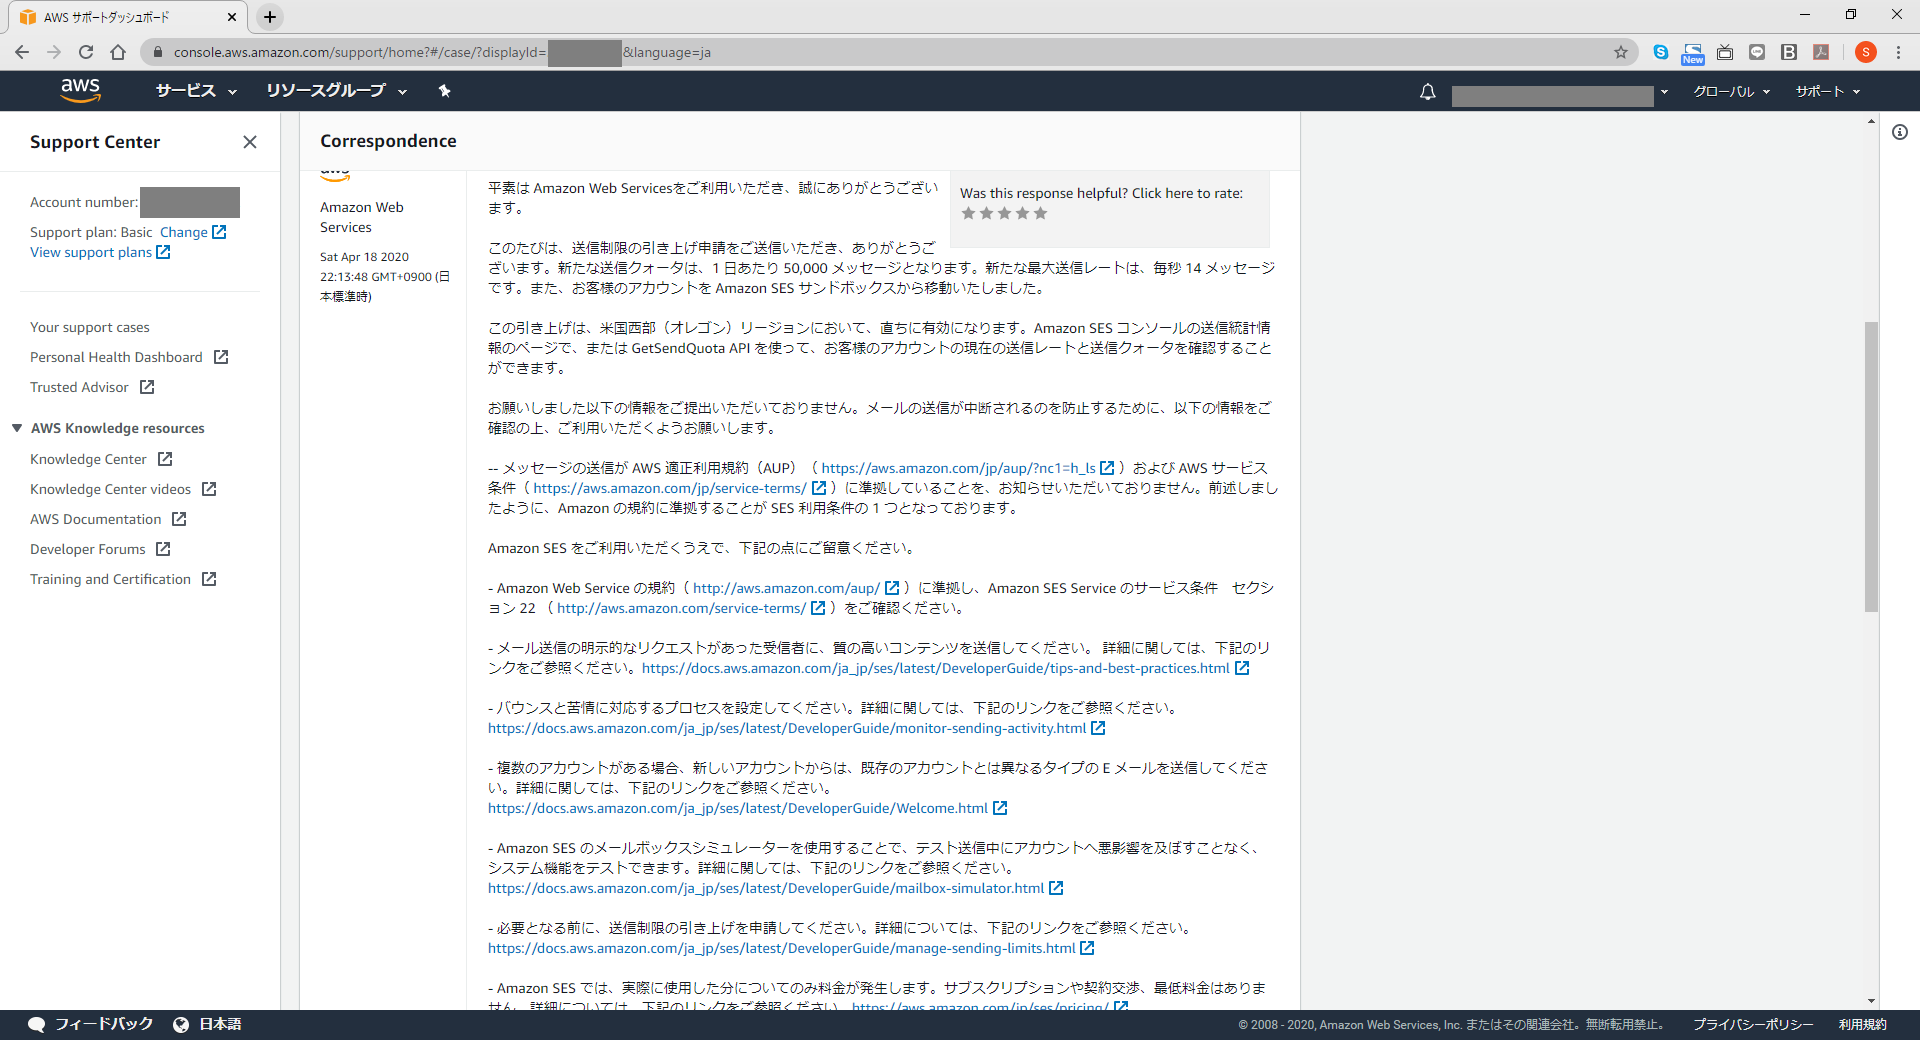Open the manage-sending-limits.html link
This screenshot has width=1920, height=1040.
click(x=782, y=948)
